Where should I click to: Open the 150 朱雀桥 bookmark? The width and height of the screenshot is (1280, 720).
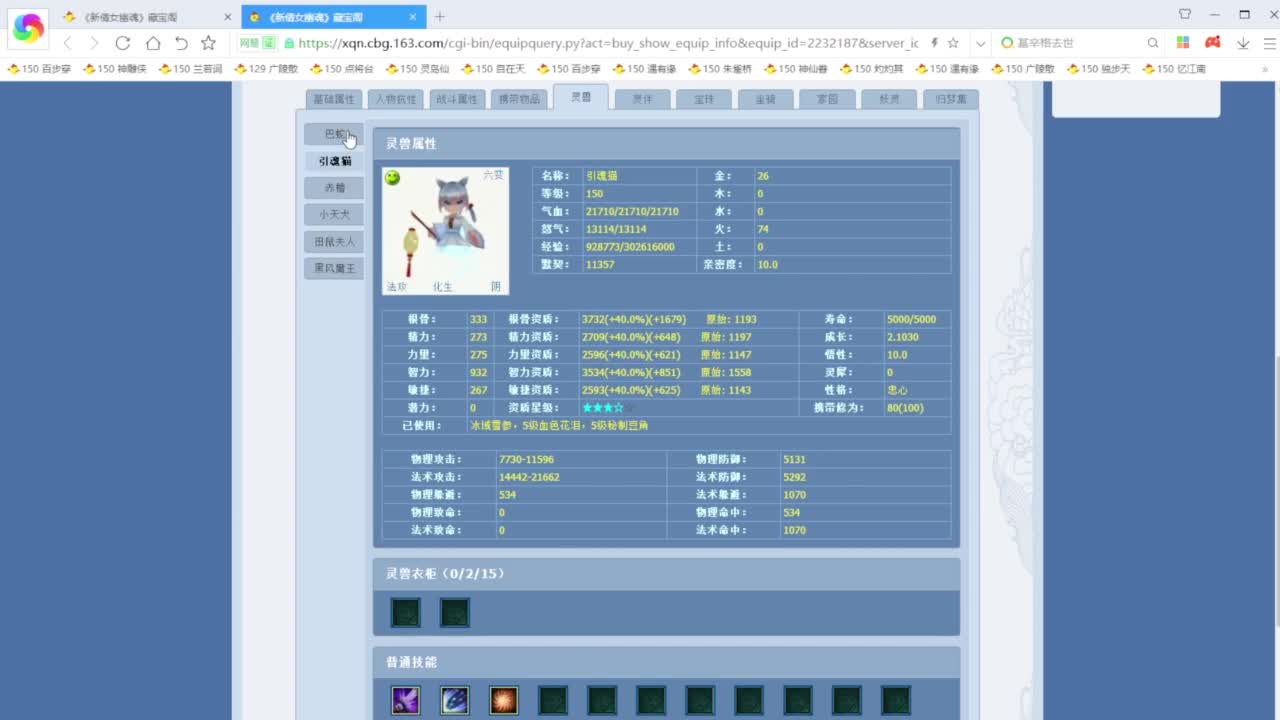(x=721, y=69)
